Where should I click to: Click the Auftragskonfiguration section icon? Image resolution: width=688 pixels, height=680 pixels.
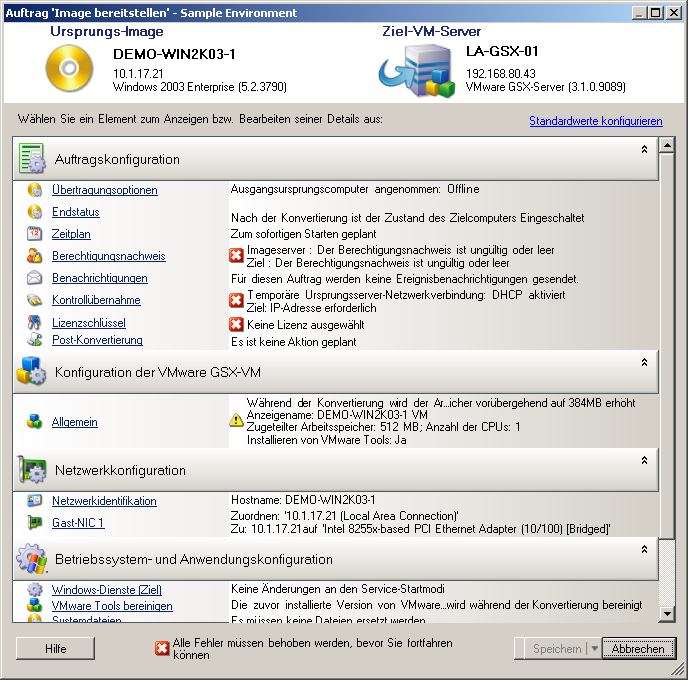coord(32,158)
